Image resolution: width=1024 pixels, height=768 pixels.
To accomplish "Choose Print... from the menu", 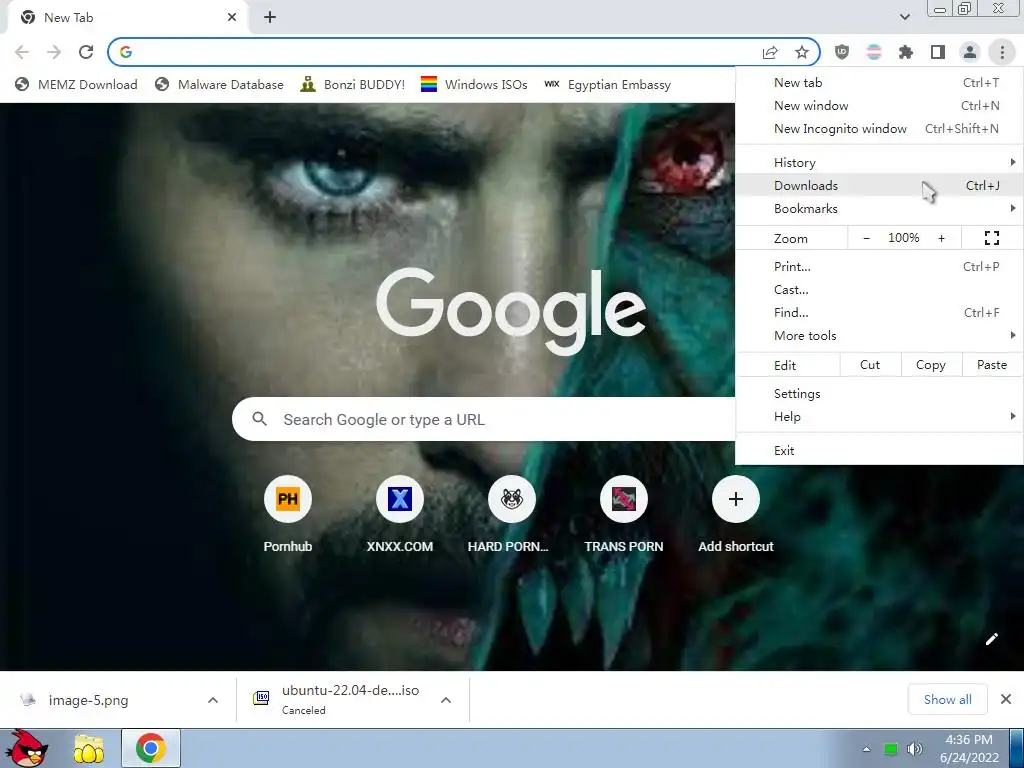I will [x=879, y=266].
